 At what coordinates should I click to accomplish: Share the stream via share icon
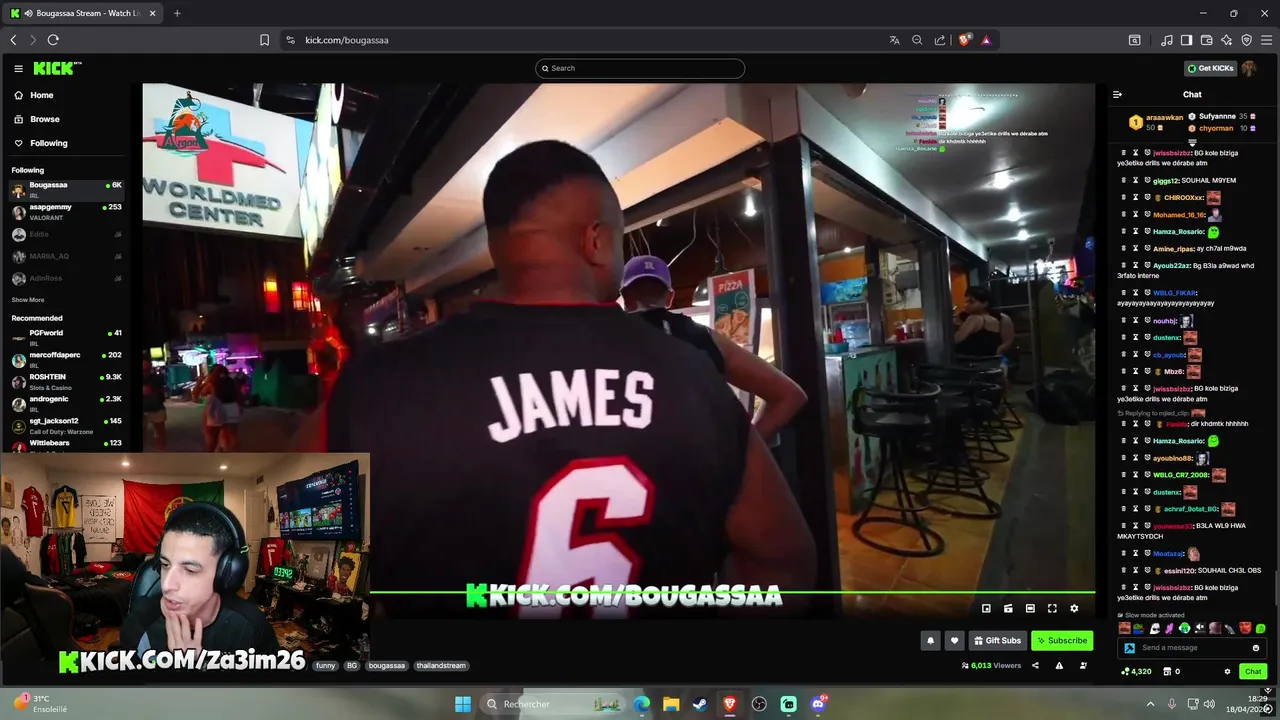pyautogui.click(x=1035, y=665)
